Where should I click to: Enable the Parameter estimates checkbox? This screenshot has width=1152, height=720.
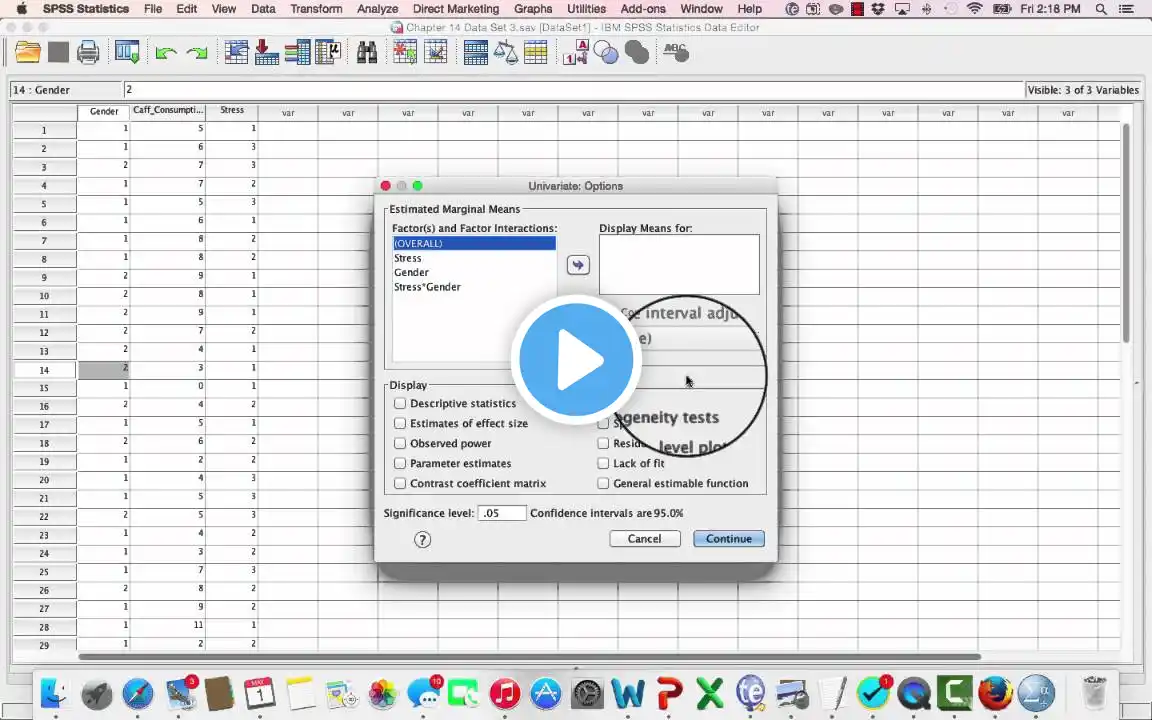point(400,464)
